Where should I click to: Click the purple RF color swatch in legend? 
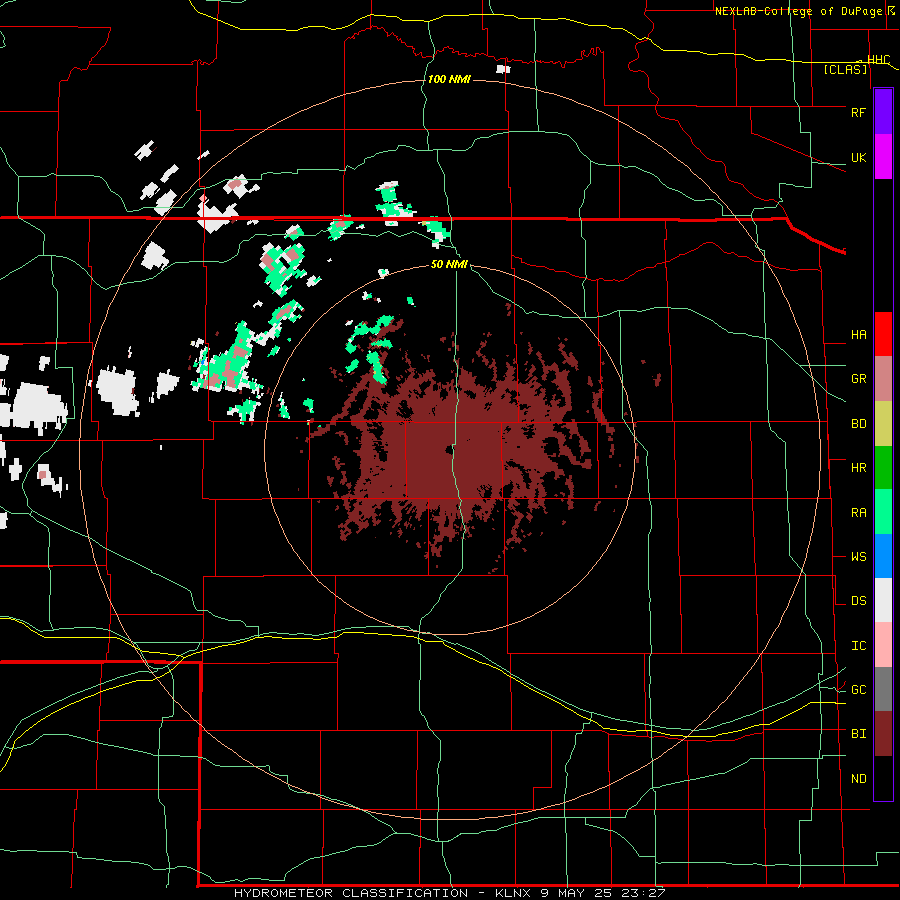tap(883, 112)
